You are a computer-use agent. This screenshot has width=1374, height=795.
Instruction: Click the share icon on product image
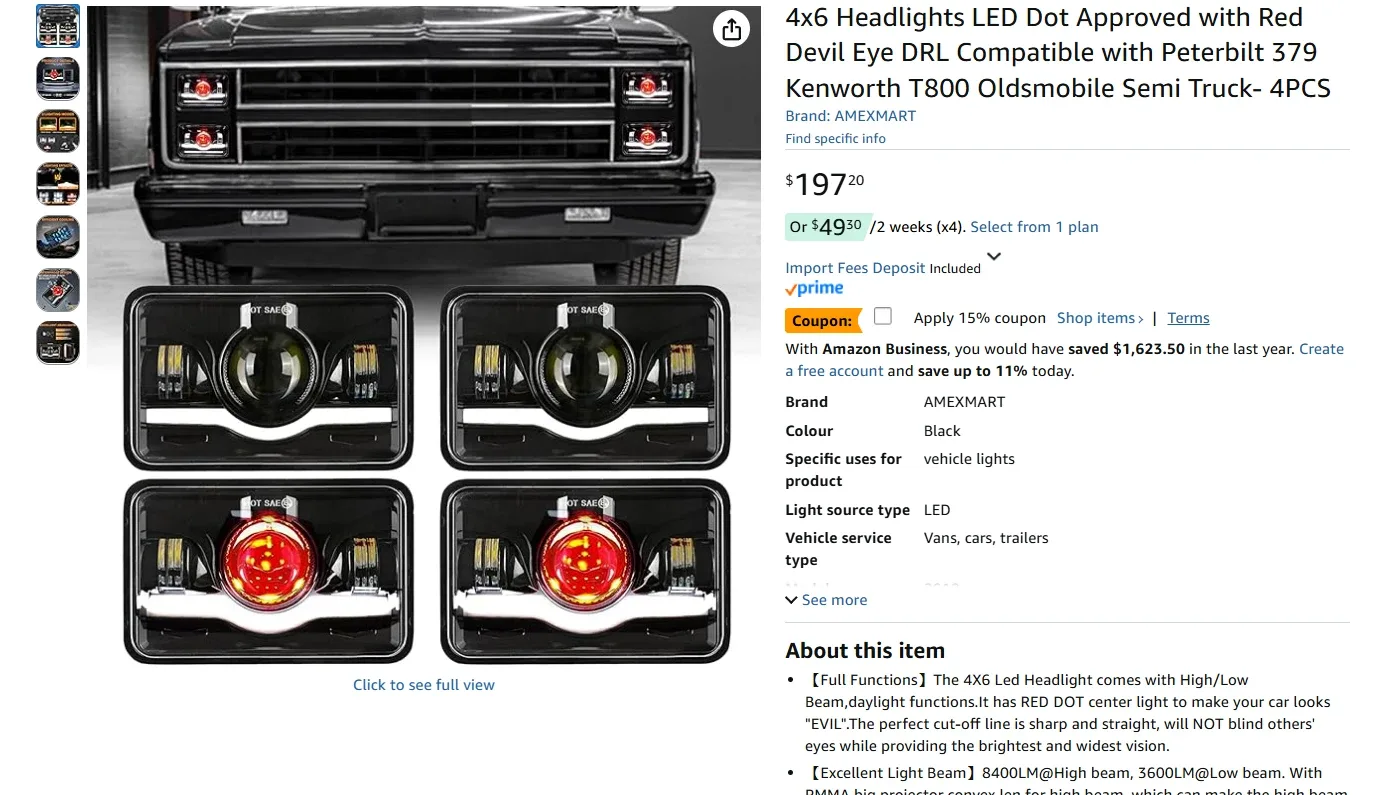click(x=732, y=29)
